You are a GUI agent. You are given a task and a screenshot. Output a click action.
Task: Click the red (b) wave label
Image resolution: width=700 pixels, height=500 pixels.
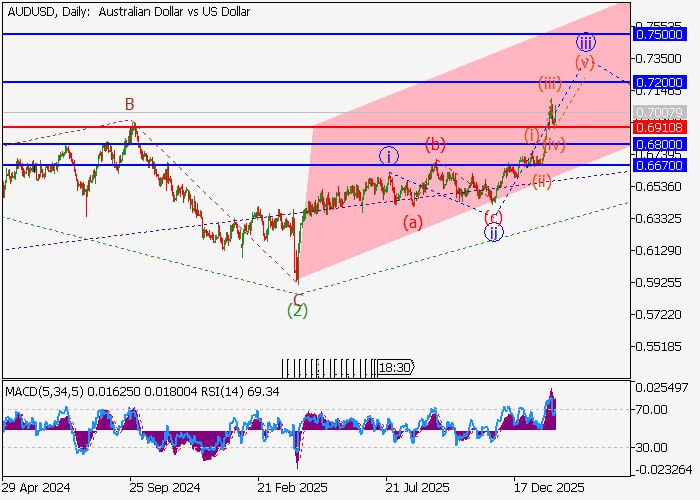coord(435,144)
